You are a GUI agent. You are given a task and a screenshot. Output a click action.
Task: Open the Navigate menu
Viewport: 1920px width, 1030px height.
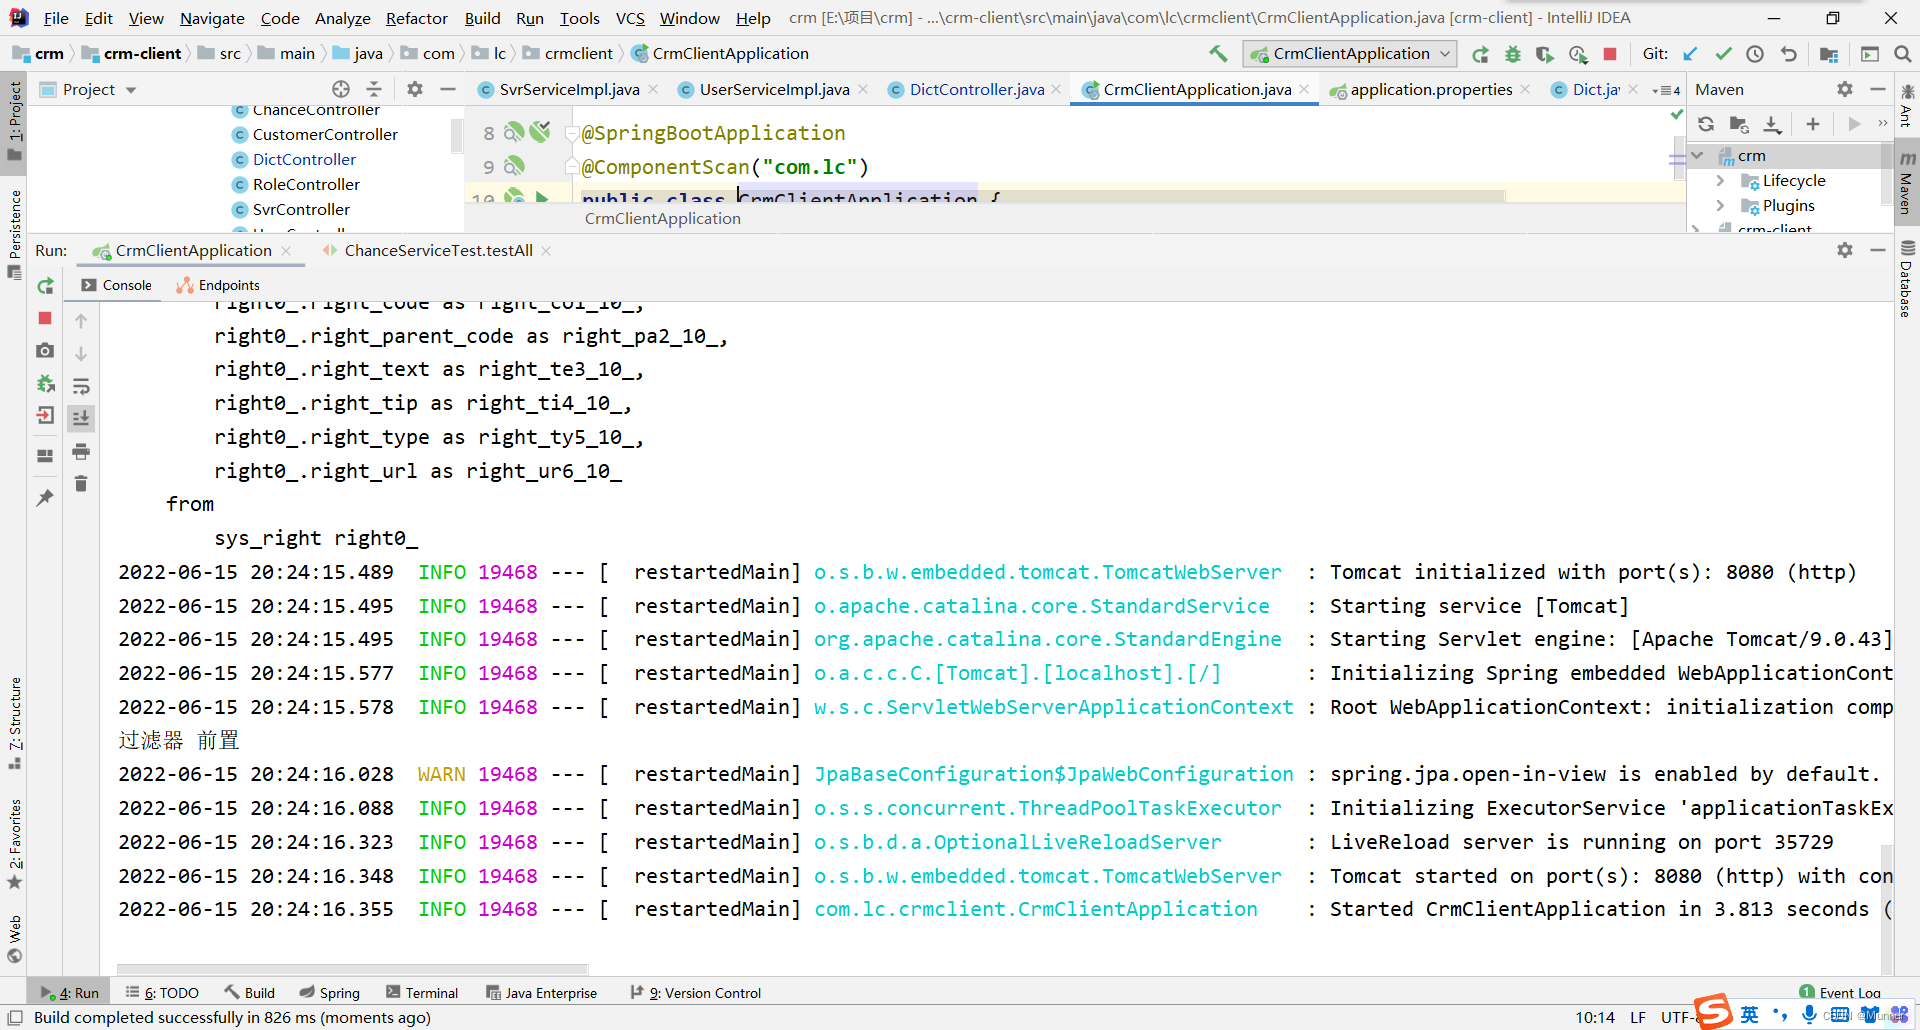(212, 18)
